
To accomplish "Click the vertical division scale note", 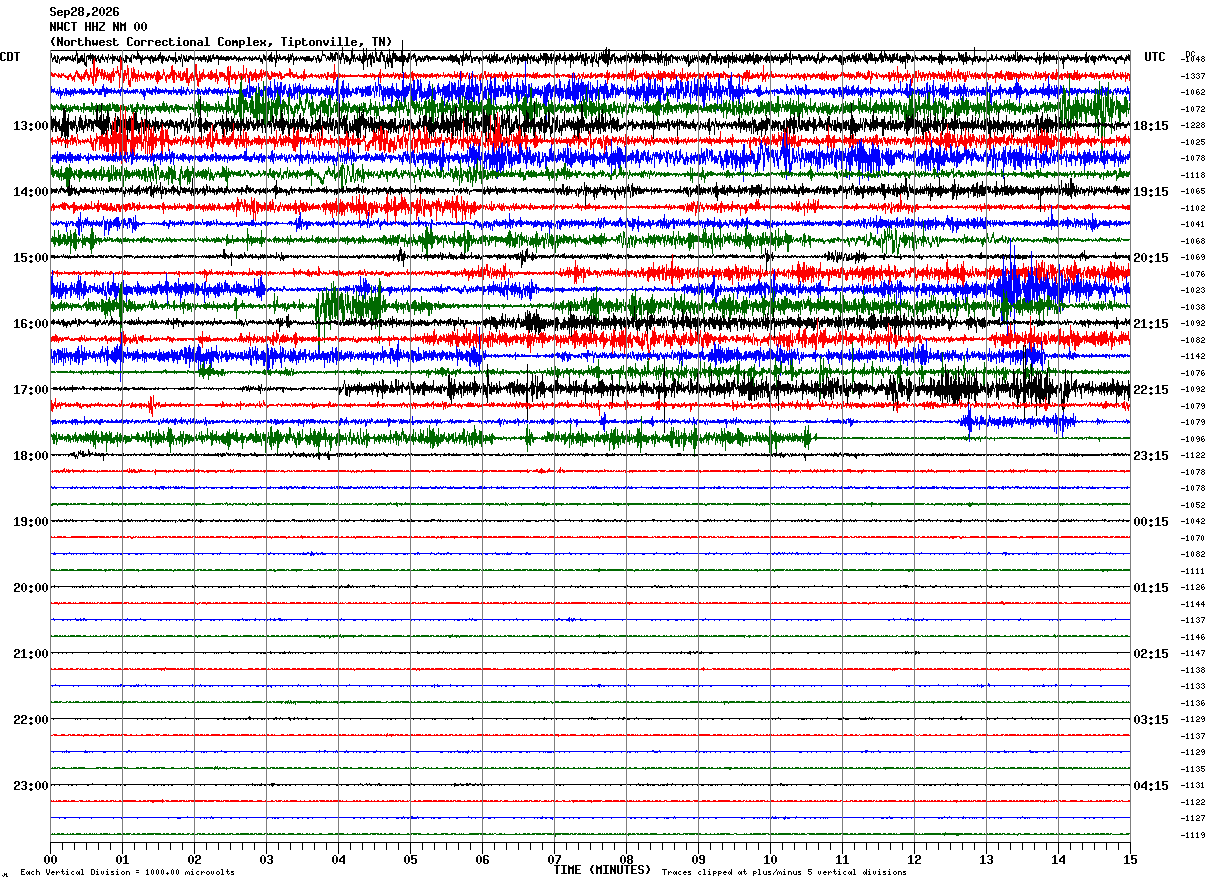I will click(x=127, y=872).
